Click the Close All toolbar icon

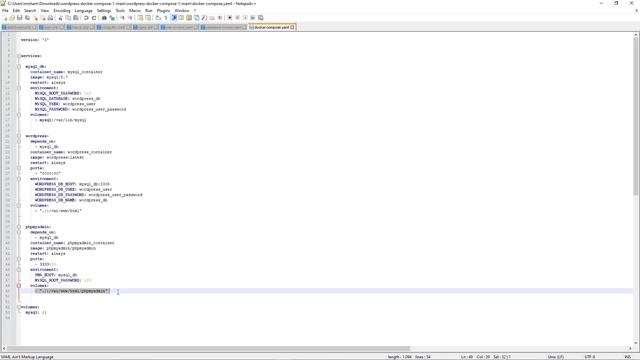43,18
